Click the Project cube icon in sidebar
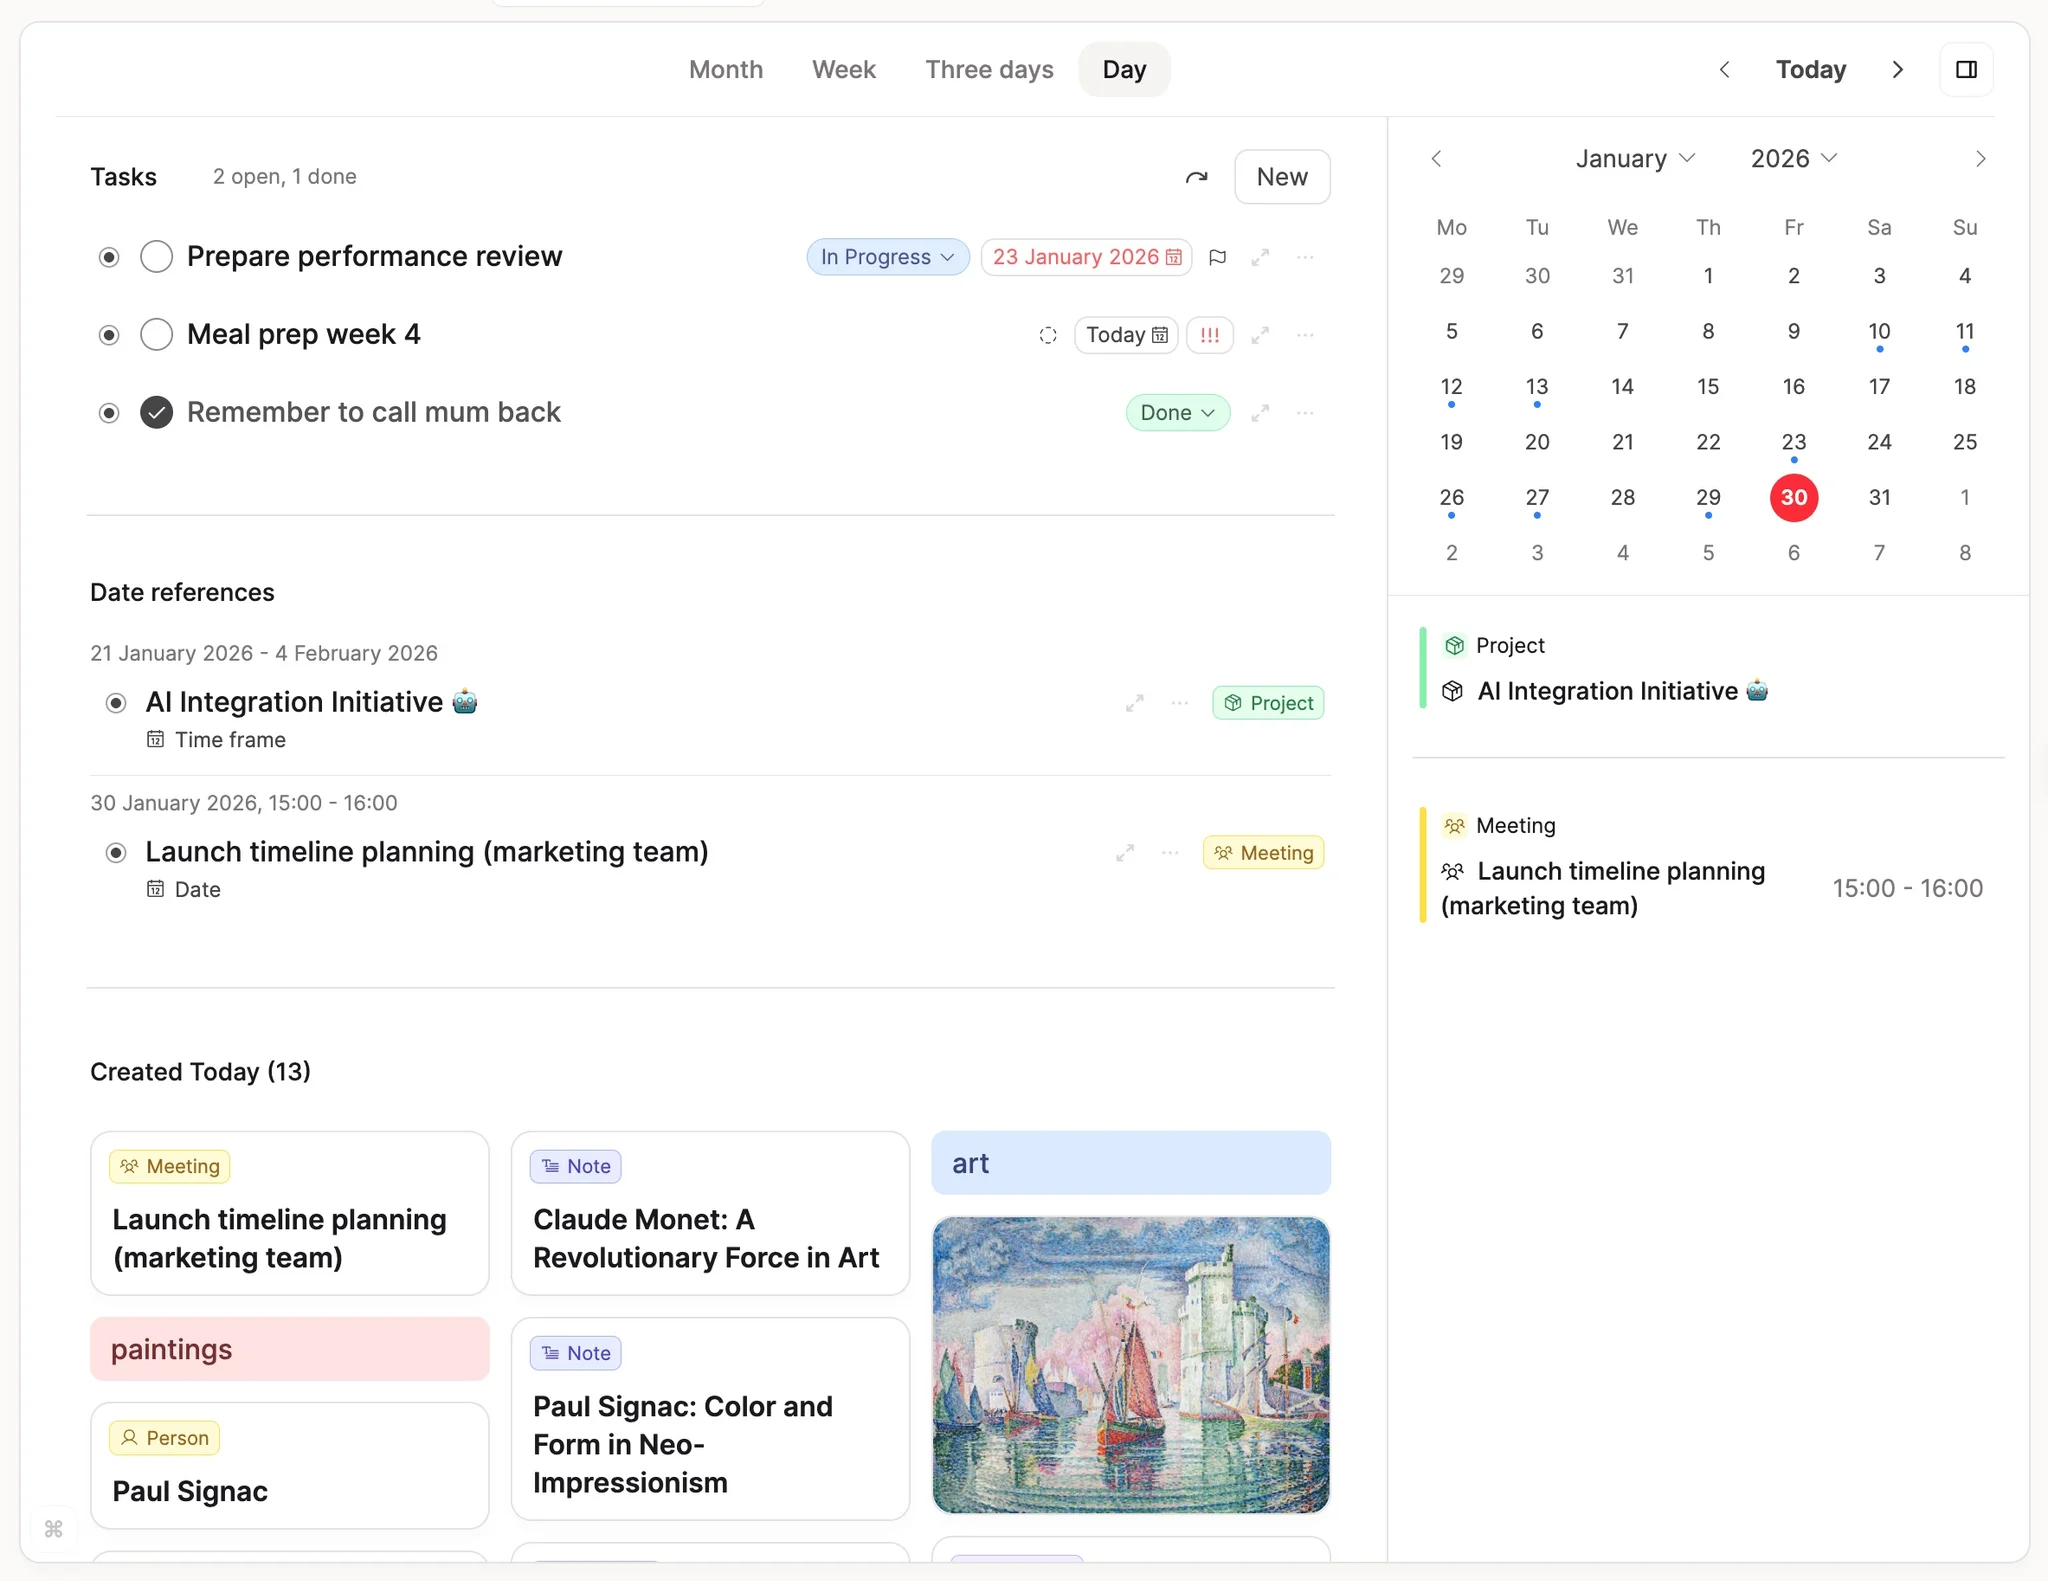The width and height of the screenshot is (2048, 1581). click(1455, 645)
